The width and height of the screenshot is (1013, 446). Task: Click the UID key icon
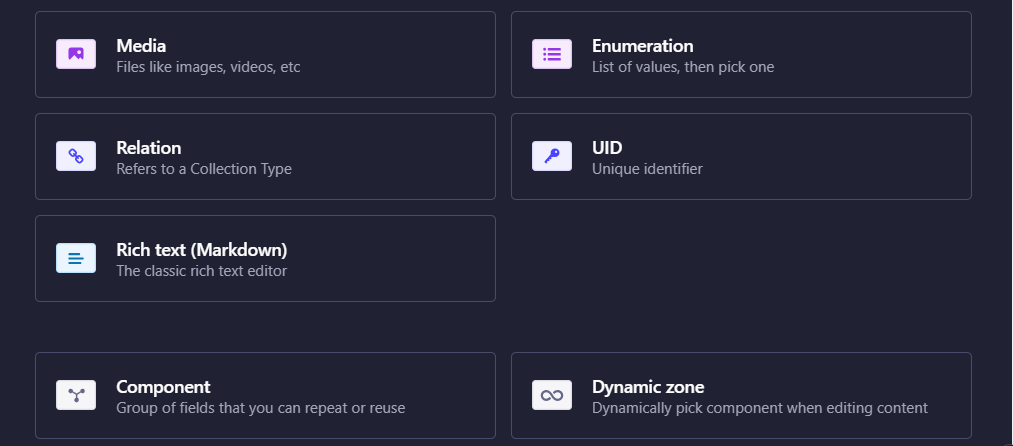click(x=552, y=156)
